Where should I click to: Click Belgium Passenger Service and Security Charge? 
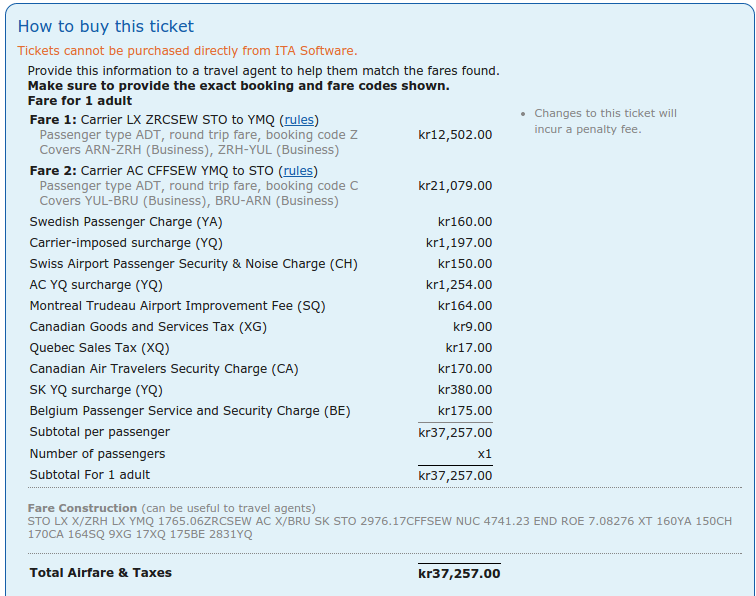point(190,411)
